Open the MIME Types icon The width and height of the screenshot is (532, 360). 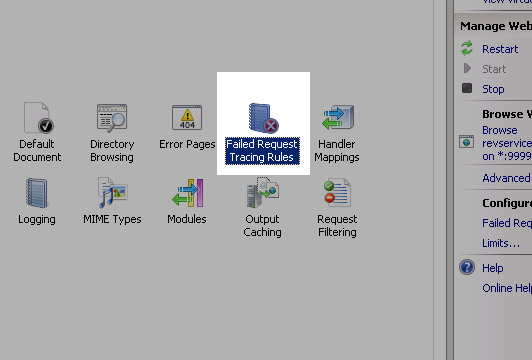coord(112,192)
